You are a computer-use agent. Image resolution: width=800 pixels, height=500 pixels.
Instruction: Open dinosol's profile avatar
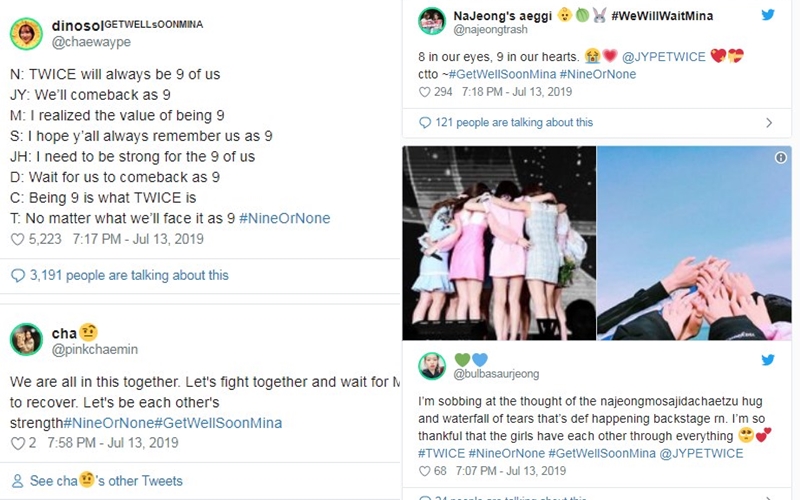point(26,33)
